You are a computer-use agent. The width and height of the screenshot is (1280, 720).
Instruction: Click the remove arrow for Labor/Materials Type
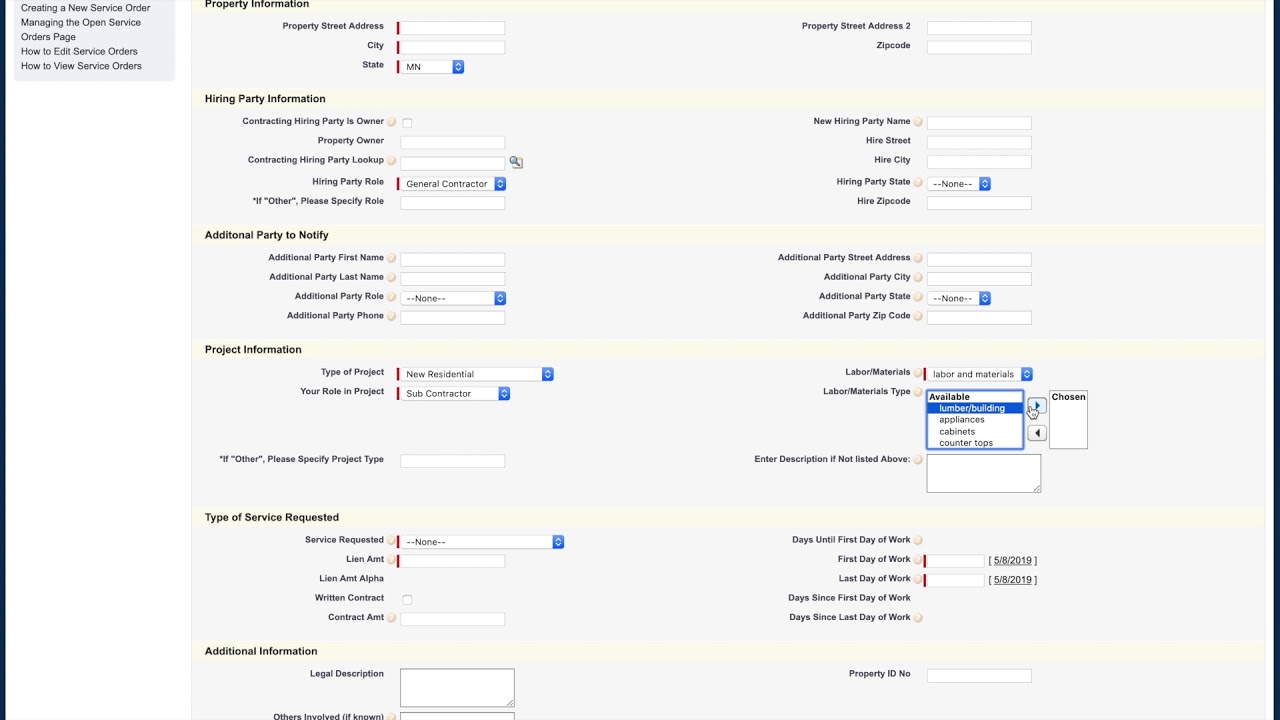click(1037, 433)
